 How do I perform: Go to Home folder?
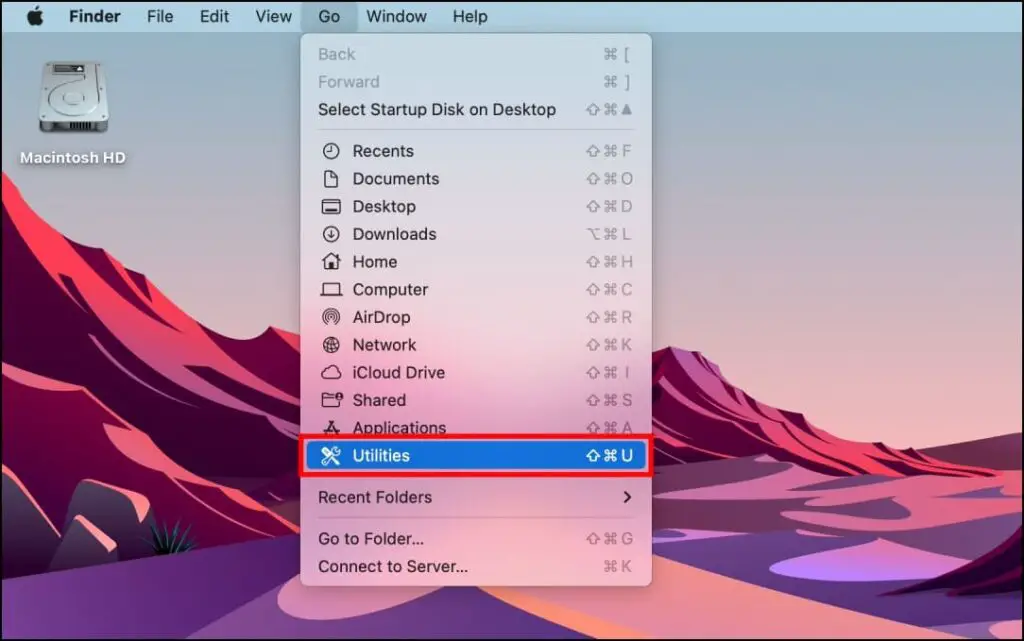click(475, 262)
